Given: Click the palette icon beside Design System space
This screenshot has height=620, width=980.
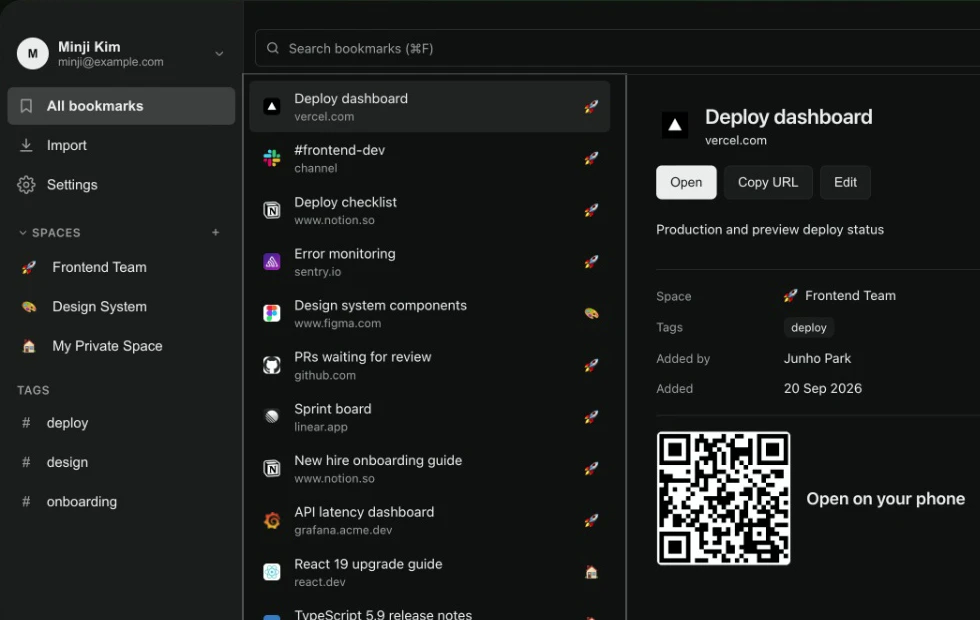Looking at the screenshot, I should coord(29,307).
